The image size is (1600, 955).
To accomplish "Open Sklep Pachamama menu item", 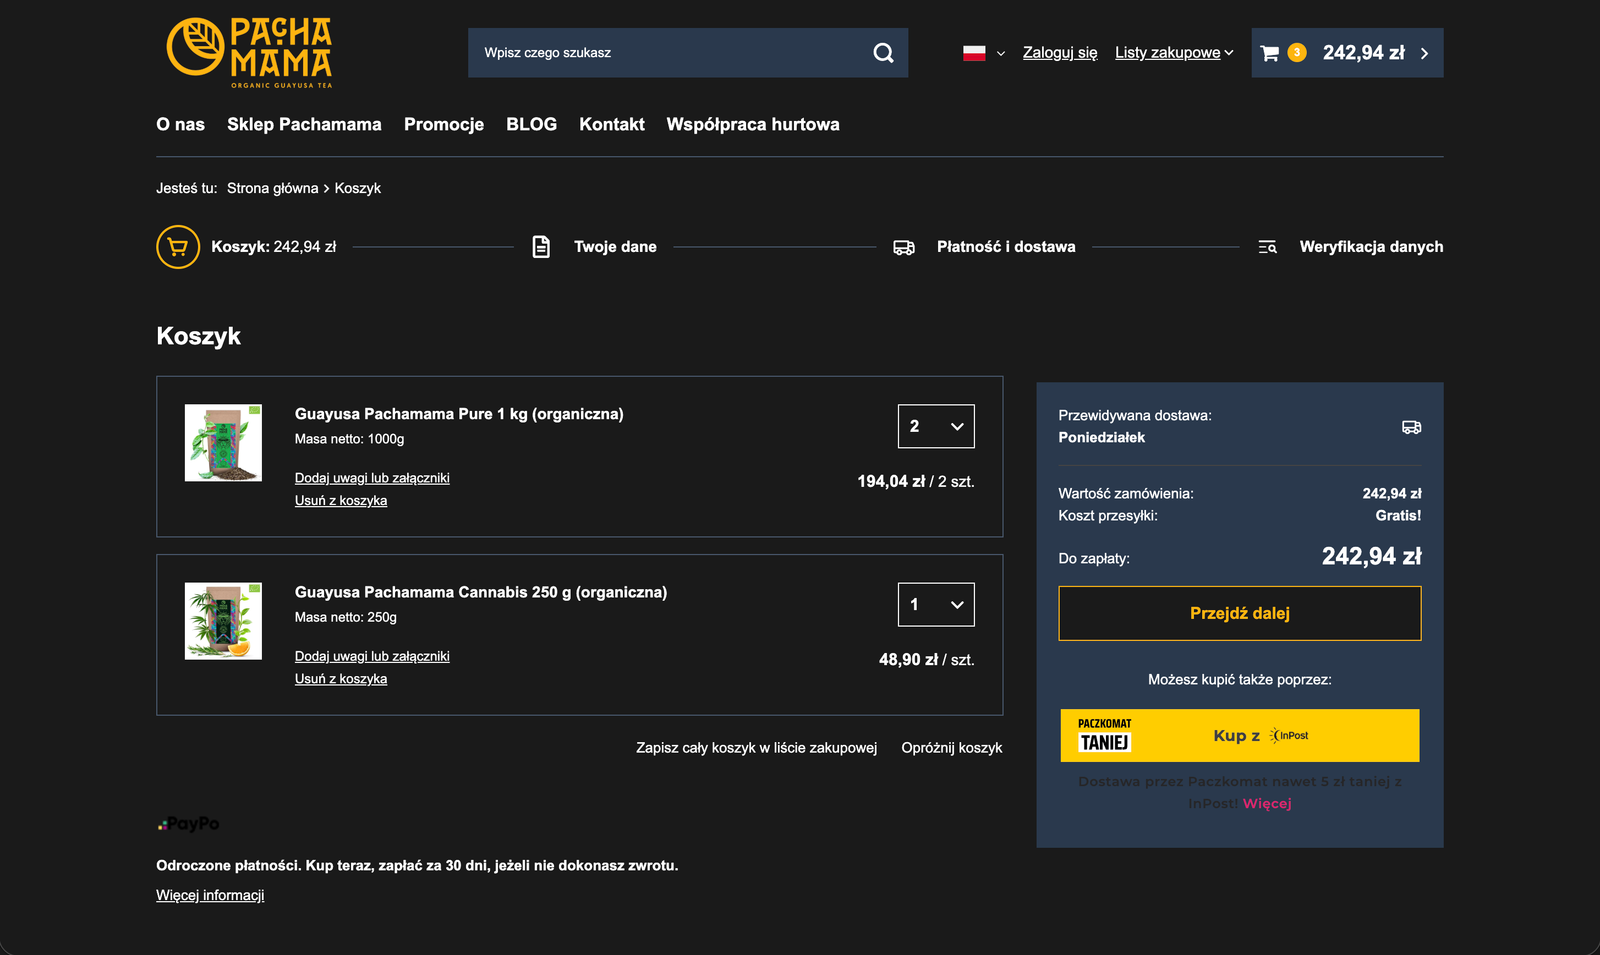I will click(304, 124).
